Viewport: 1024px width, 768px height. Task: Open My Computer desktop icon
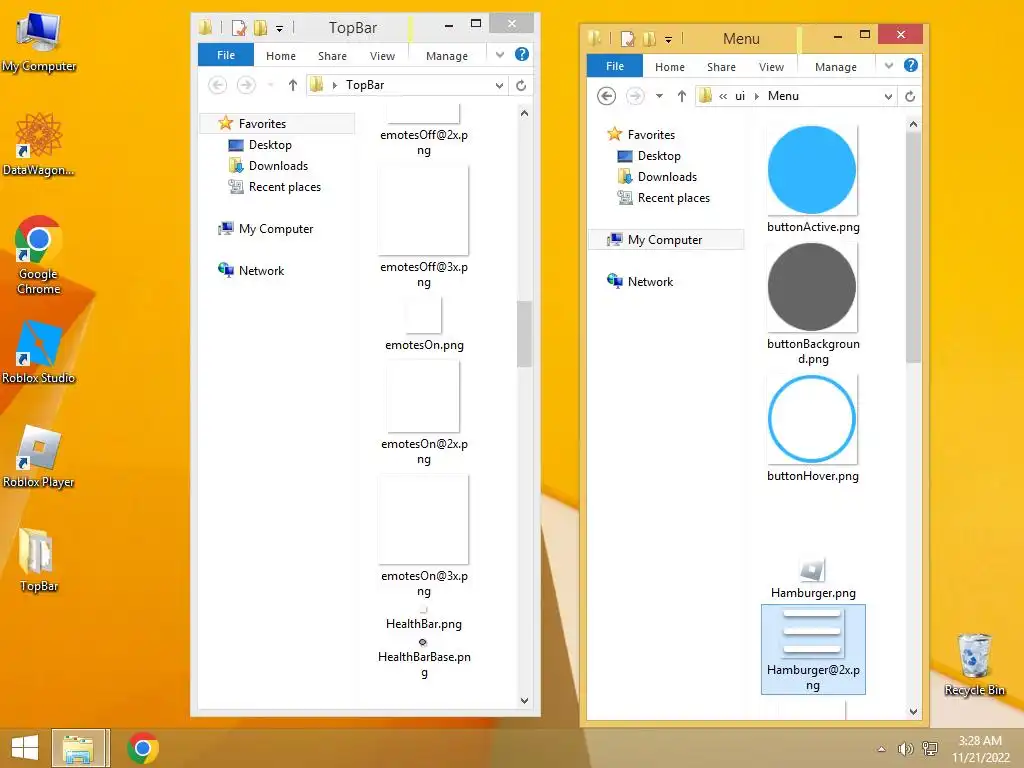pyautogui.click(x=39, y=41)
